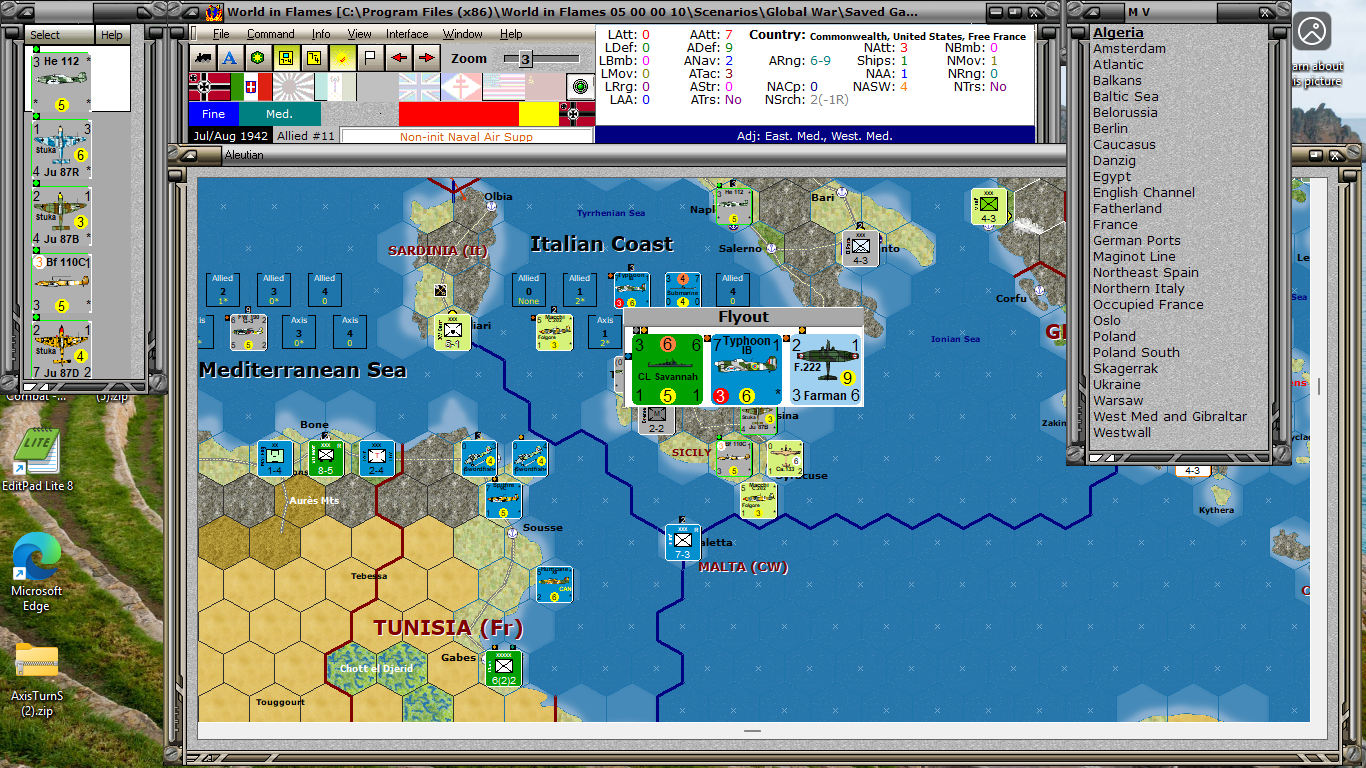This screenshot has width=1366, height=768.
Task: Choose Westwall in the M V list
Action: pyautogui.click(x=1122, y=433)
